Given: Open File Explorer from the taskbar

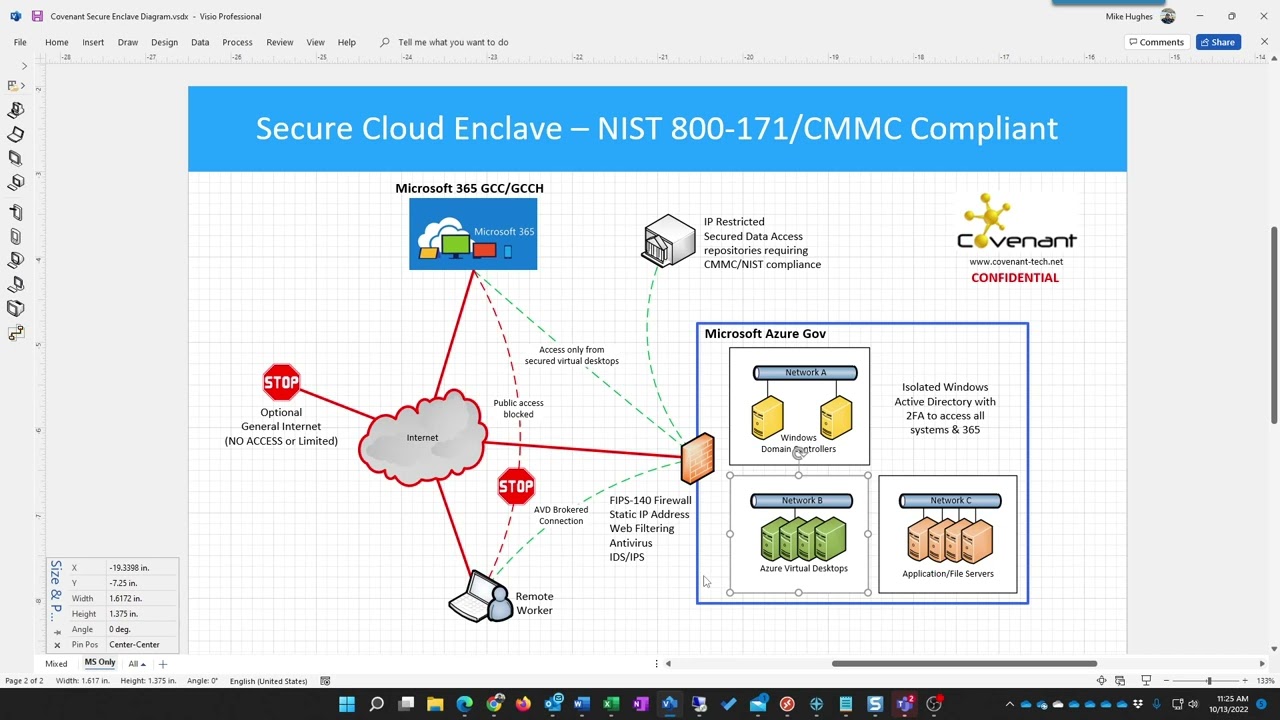Looking at the screenshot, I should 435,704.
